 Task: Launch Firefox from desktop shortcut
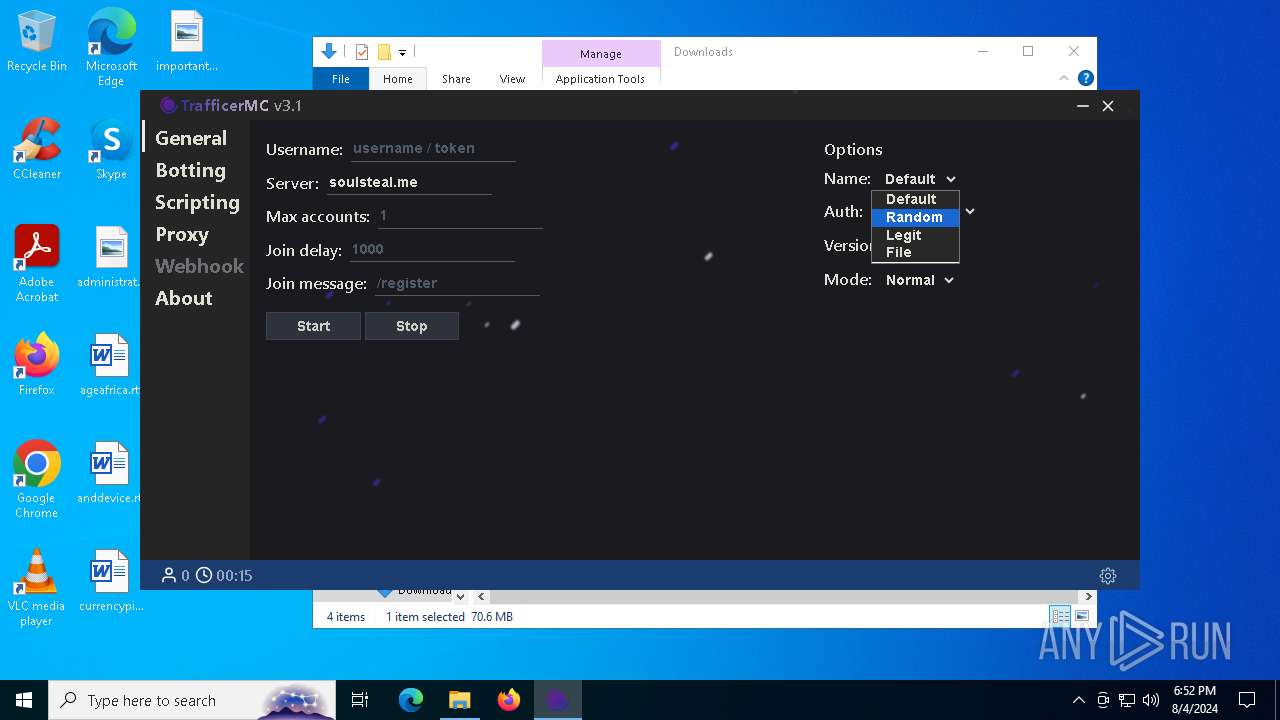coord(37,366)
